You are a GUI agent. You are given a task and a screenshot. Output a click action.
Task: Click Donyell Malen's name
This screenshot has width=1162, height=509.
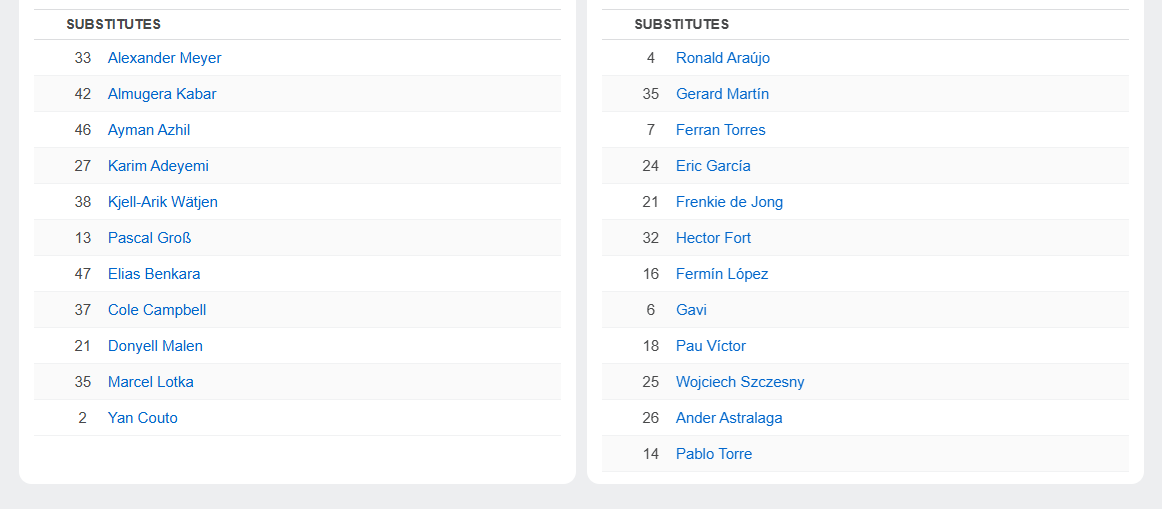click(x=155, y=346)
